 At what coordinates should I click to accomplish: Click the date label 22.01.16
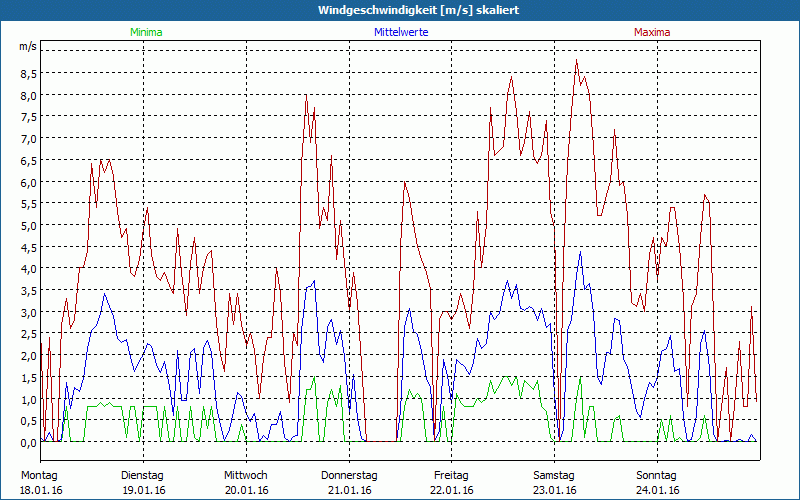452,490
